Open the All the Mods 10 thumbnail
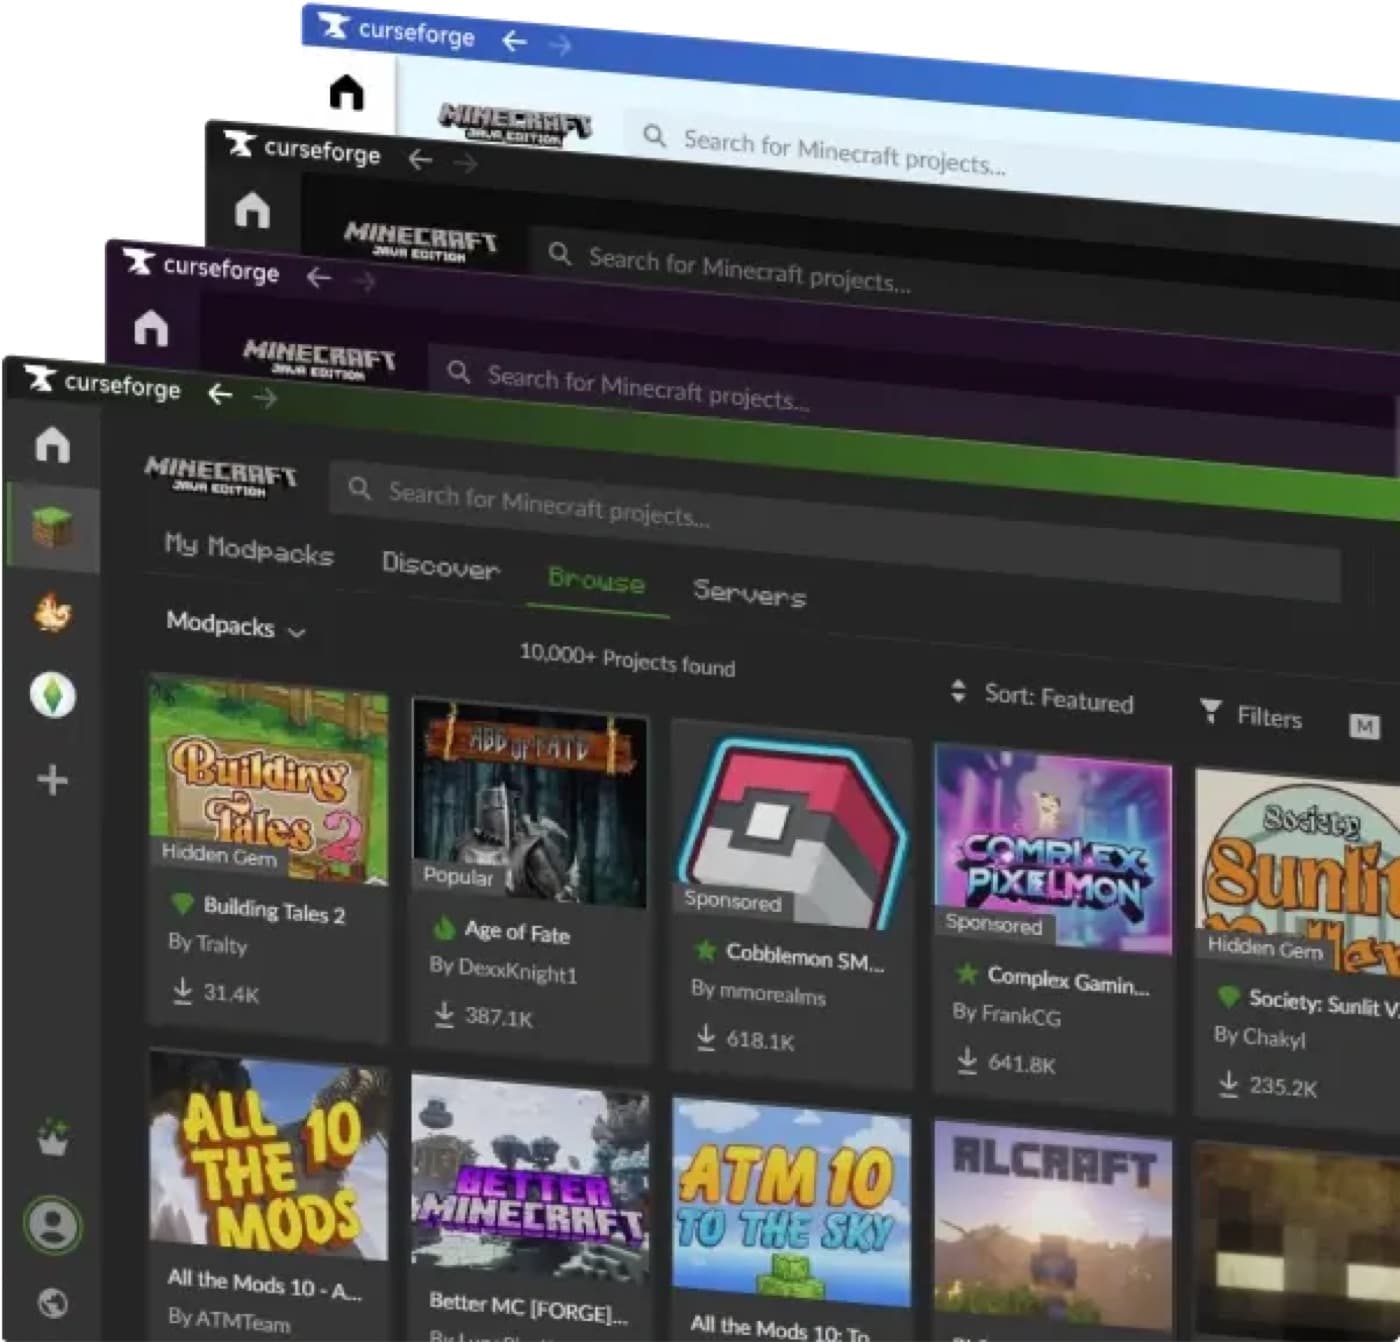Image resolution: width=1400 pixels, height=1342 pixels. [268, 1156]
